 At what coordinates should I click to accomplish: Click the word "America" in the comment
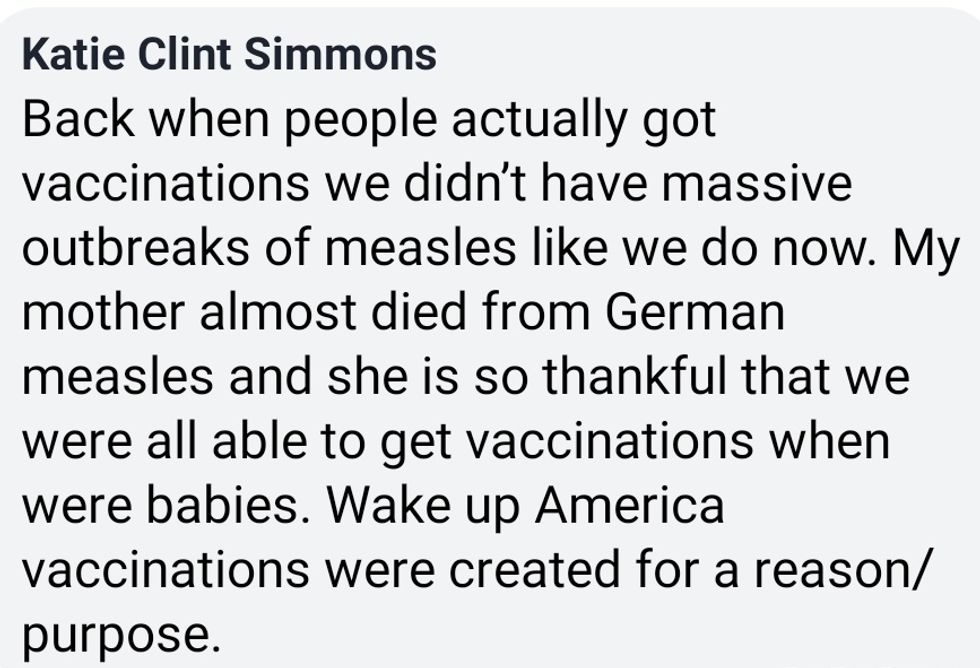628,505
